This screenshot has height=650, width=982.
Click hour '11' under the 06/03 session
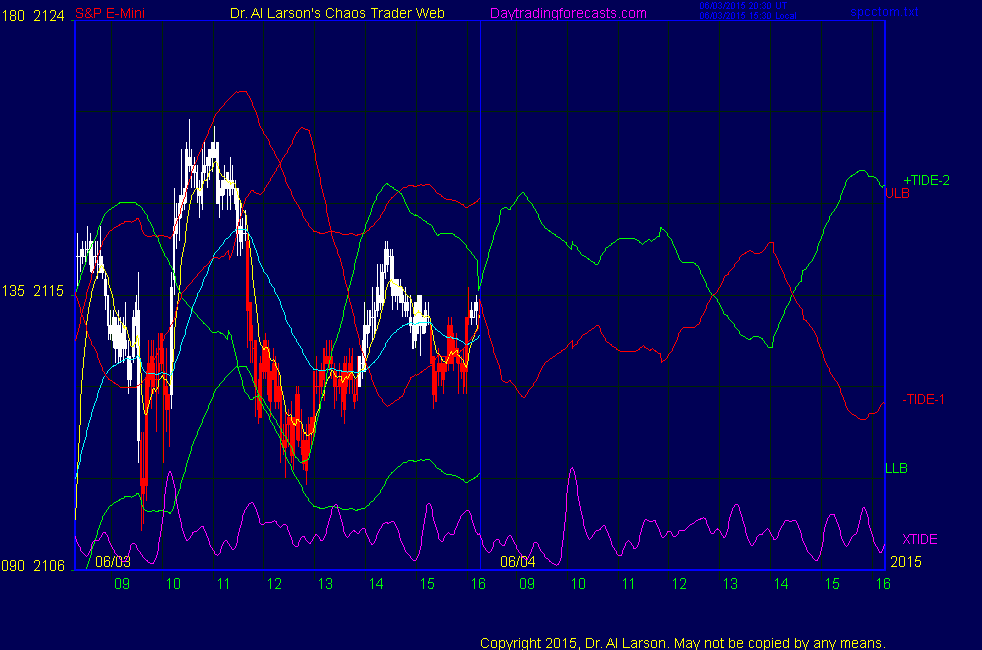pos(224,584)
